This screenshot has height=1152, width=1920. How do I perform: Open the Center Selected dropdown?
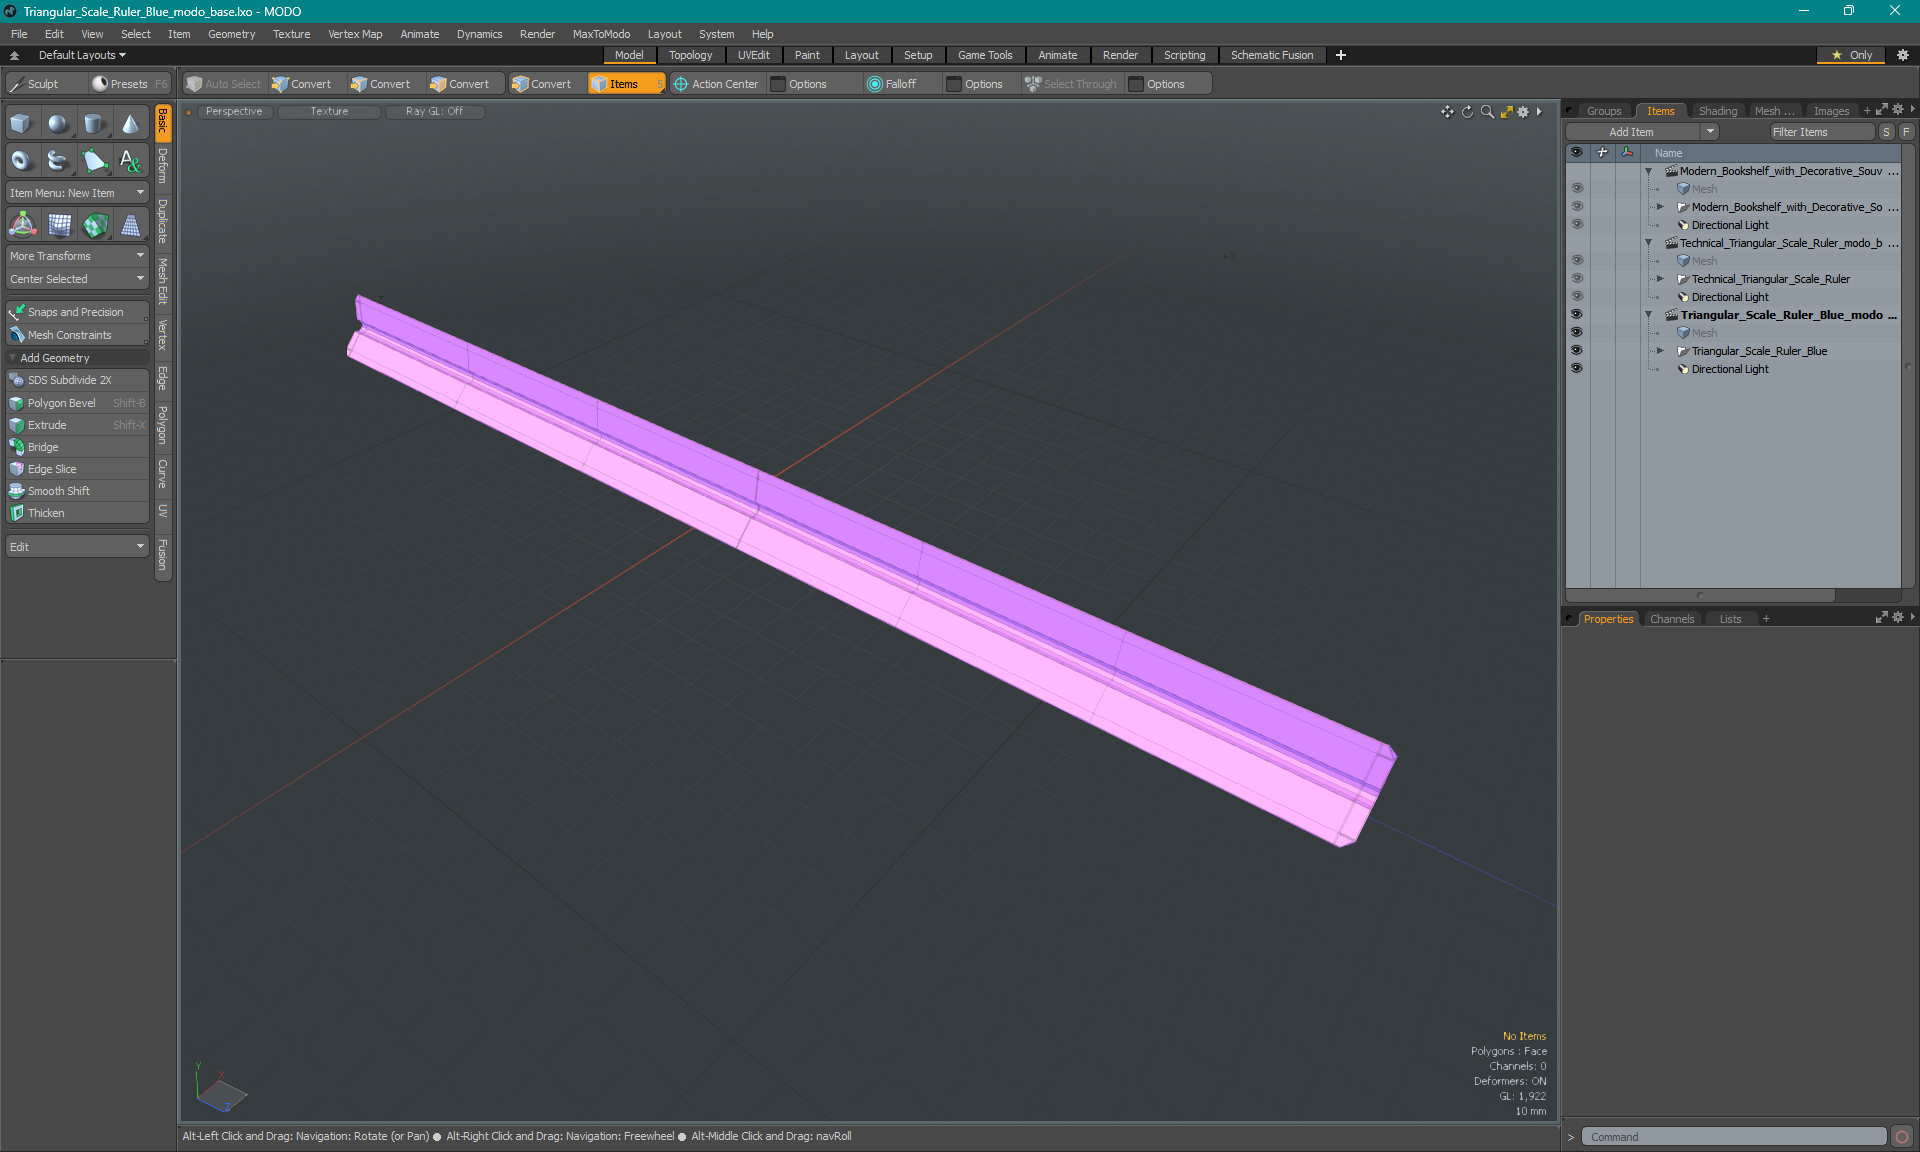pos(77,279)
